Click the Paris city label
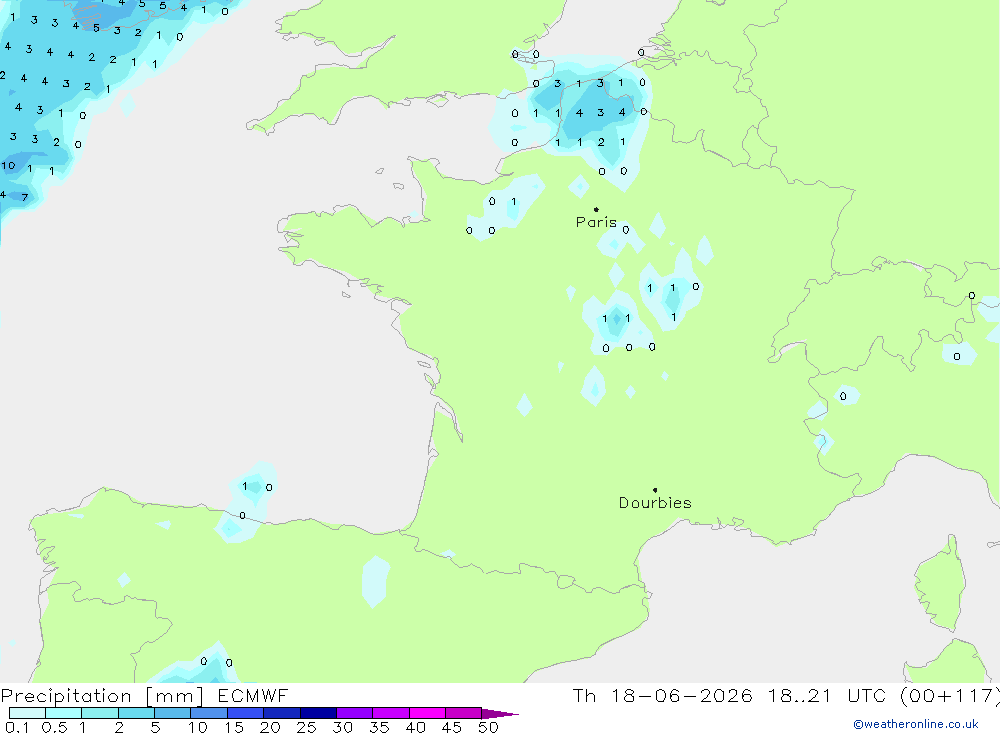Screen dimensions: 1000x733 (x=596, y=222)
